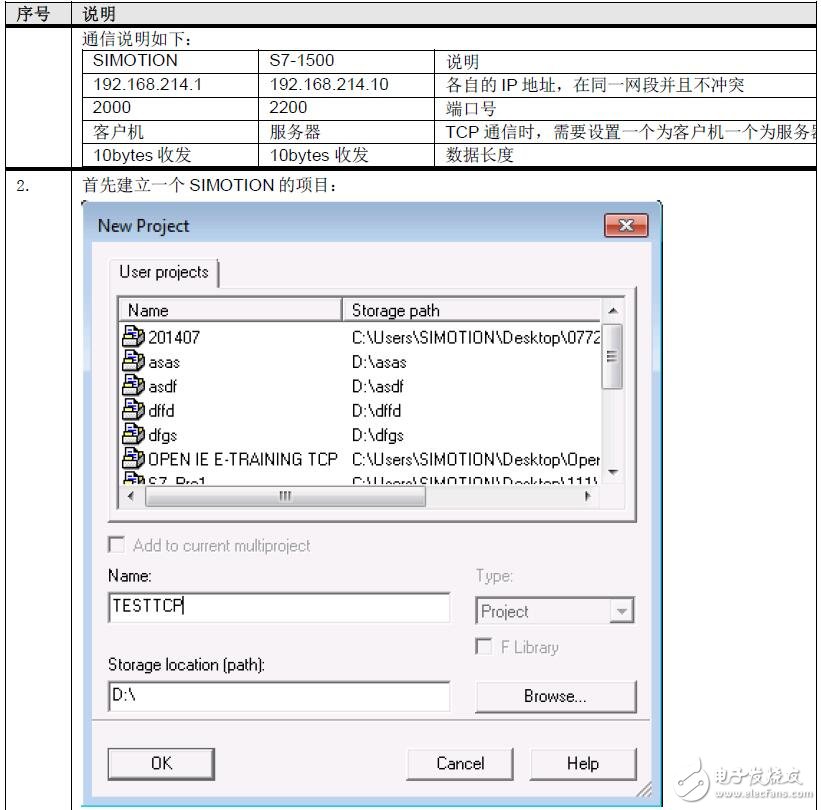Image resolution: width=821 pixels, height=810 pixels.
Task: Open the Type dropdown showing Project
Action: coord(623,610)
